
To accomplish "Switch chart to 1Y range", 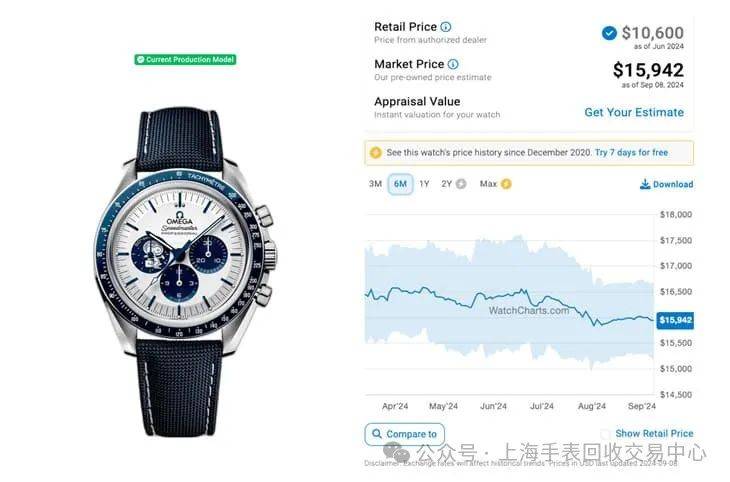I will [x=424, y=184].
